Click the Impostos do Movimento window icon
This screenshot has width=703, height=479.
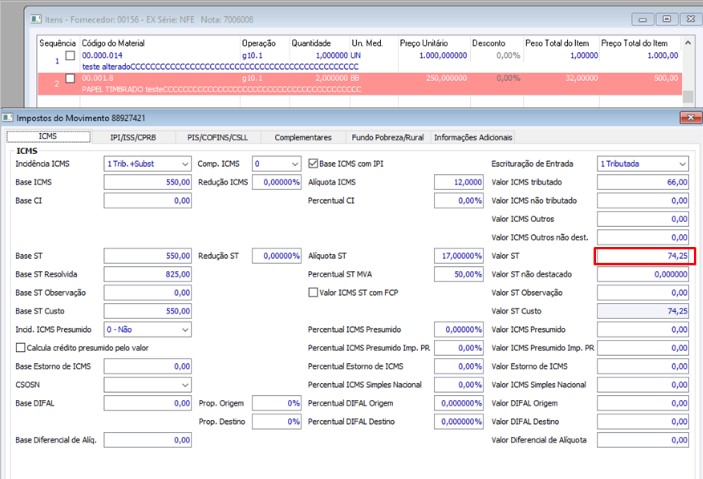pyautogui.click(x=8, y=118)
